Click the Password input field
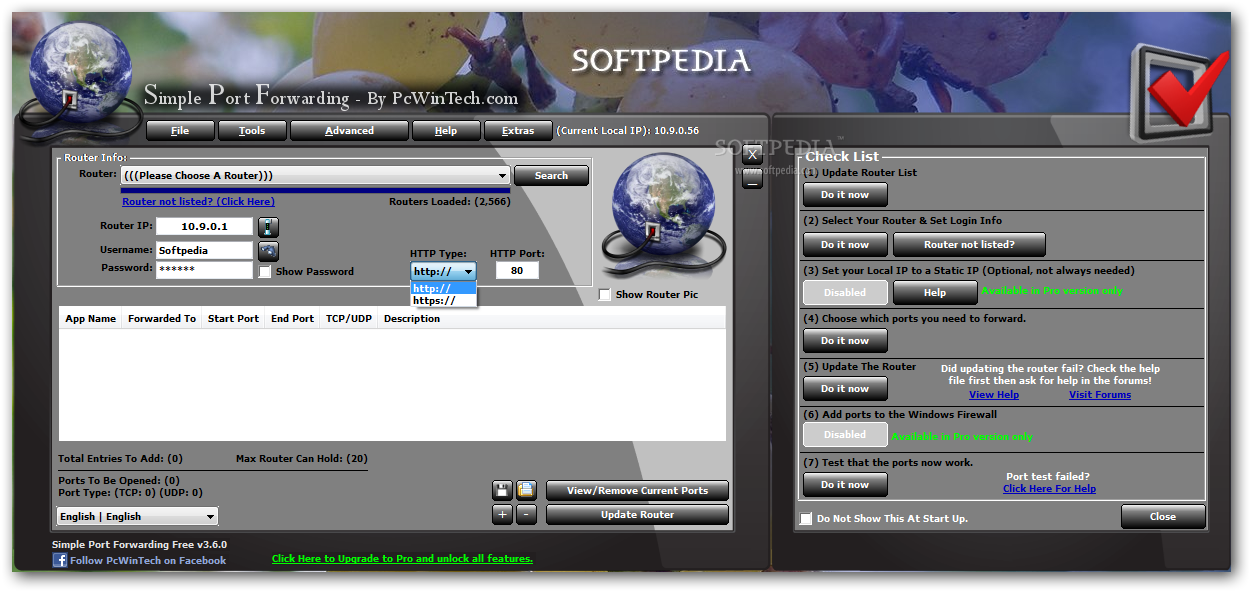The width and height of the screenshot is (1251, 592). tap(204, 270)
